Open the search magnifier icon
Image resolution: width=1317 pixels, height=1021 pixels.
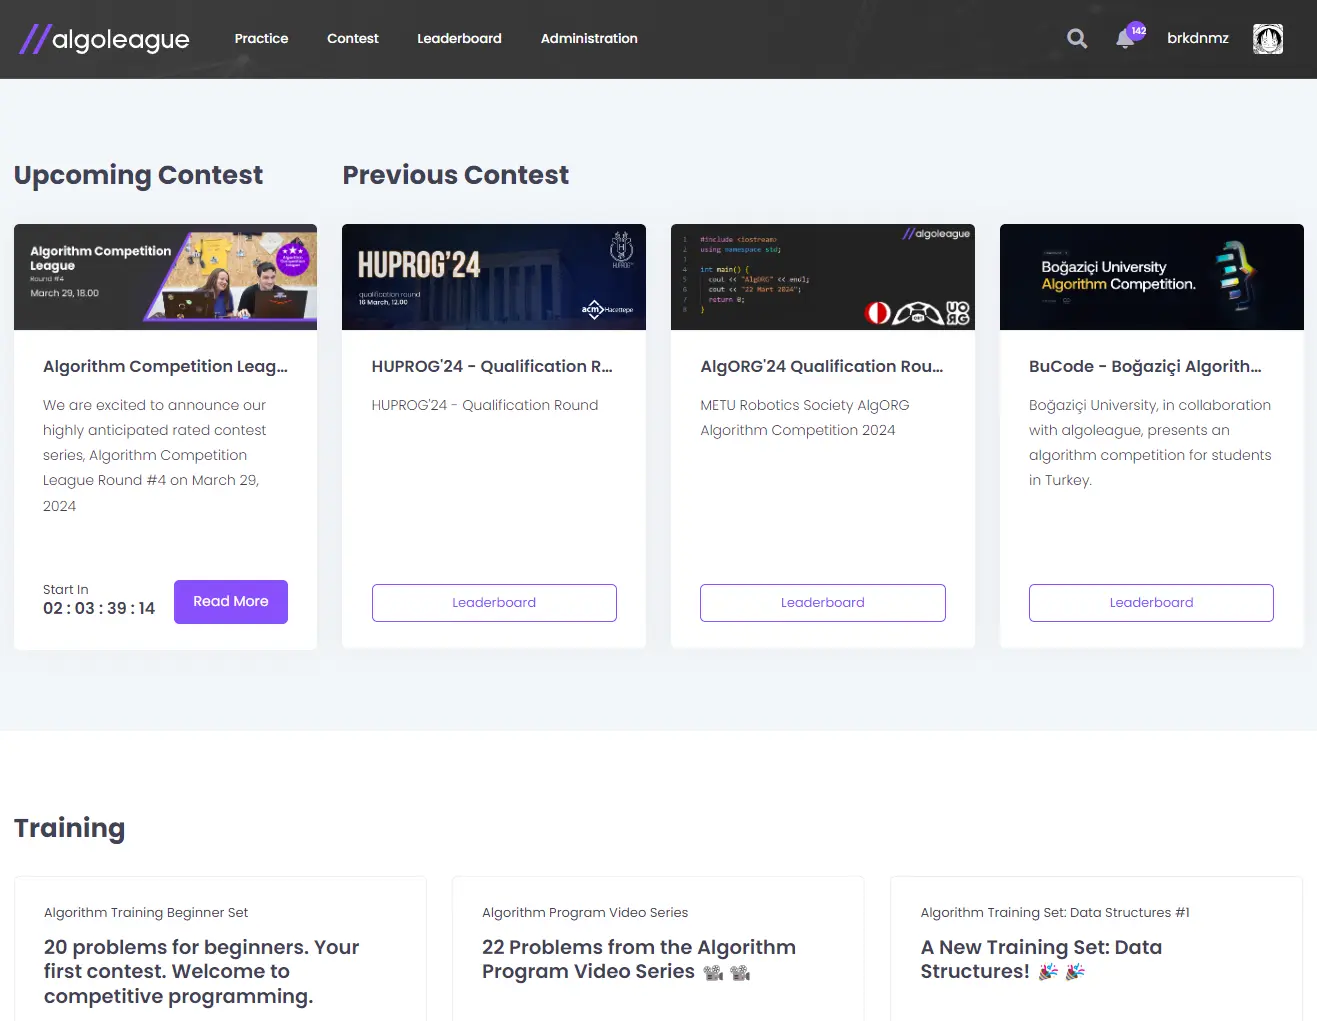(1077, 39)
